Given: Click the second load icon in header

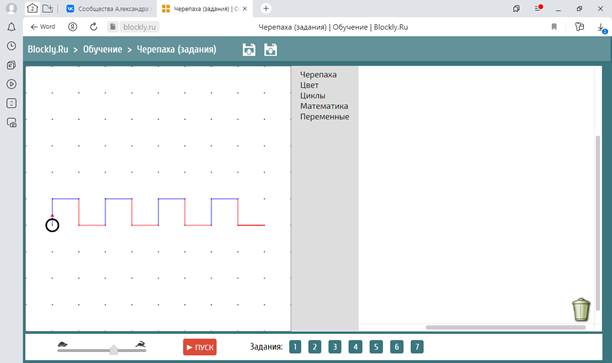Looking at the screenshot, I should (x=270, y=50).
